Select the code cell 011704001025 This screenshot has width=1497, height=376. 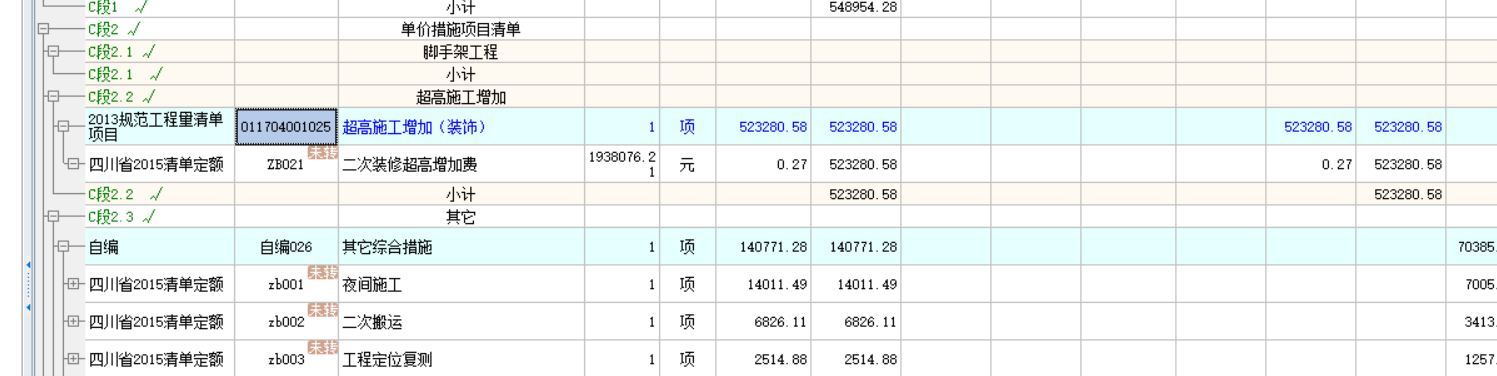(x=286, y=127)
